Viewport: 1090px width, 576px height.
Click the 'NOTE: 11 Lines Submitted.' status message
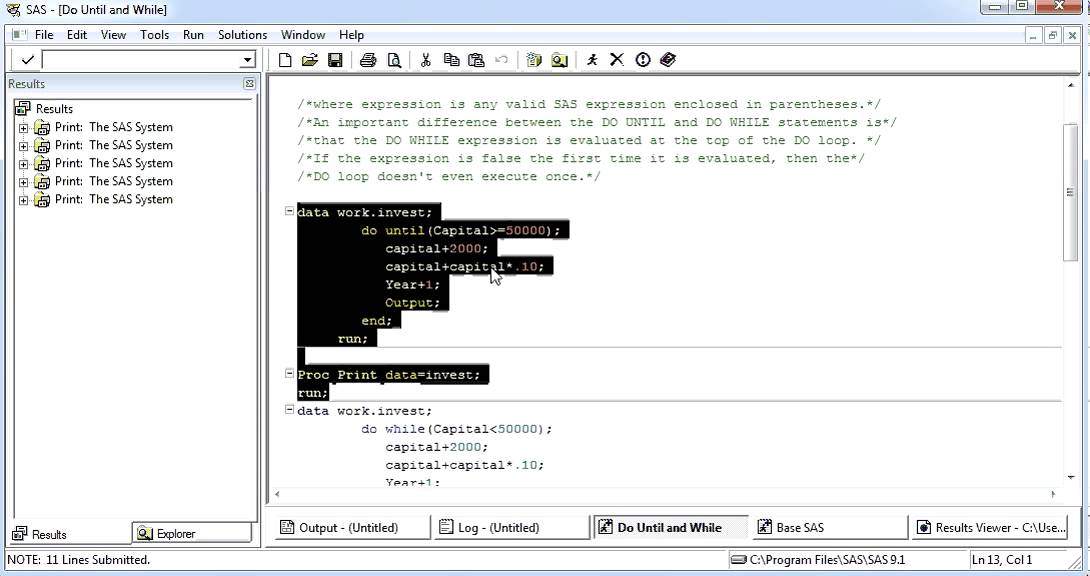coord(79,559)
